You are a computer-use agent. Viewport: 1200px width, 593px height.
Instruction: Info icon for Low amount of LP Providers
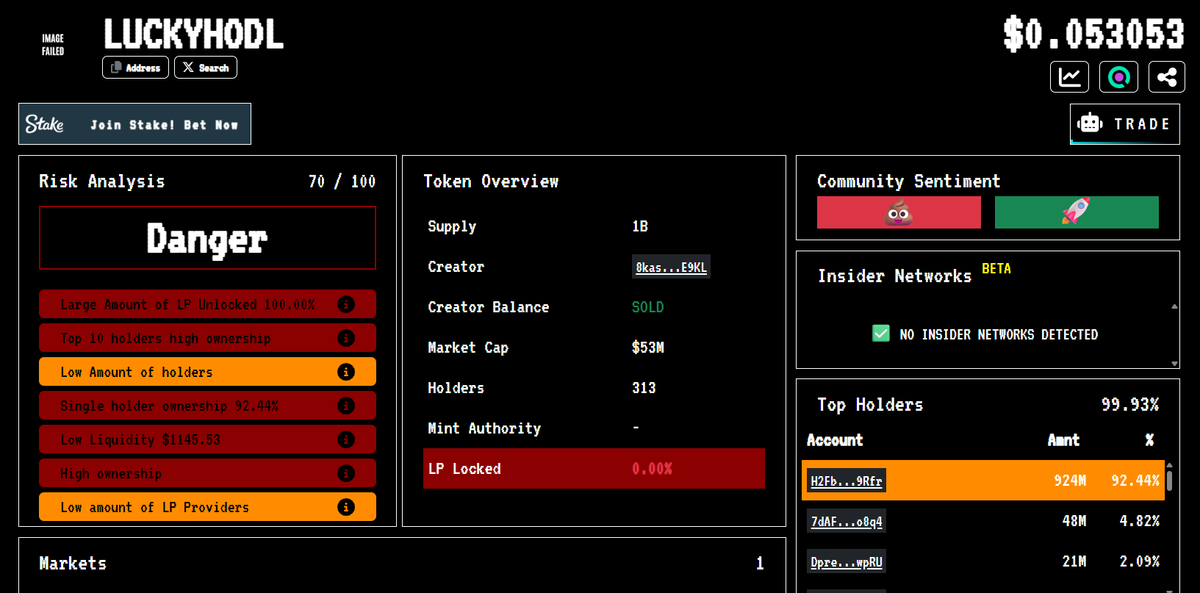346,507
